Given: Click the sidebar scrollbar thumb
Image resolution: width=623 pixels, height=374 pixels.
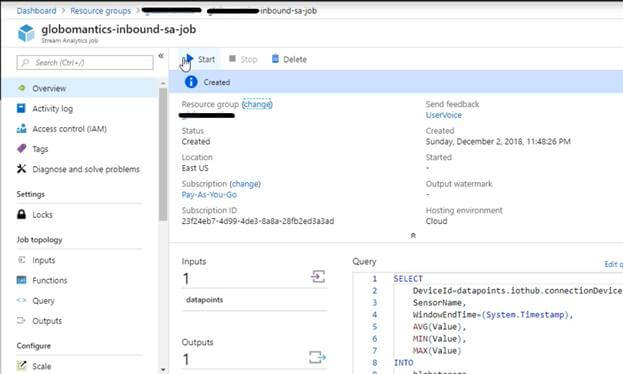Looking at the screenshot, I should coord(163,154).
